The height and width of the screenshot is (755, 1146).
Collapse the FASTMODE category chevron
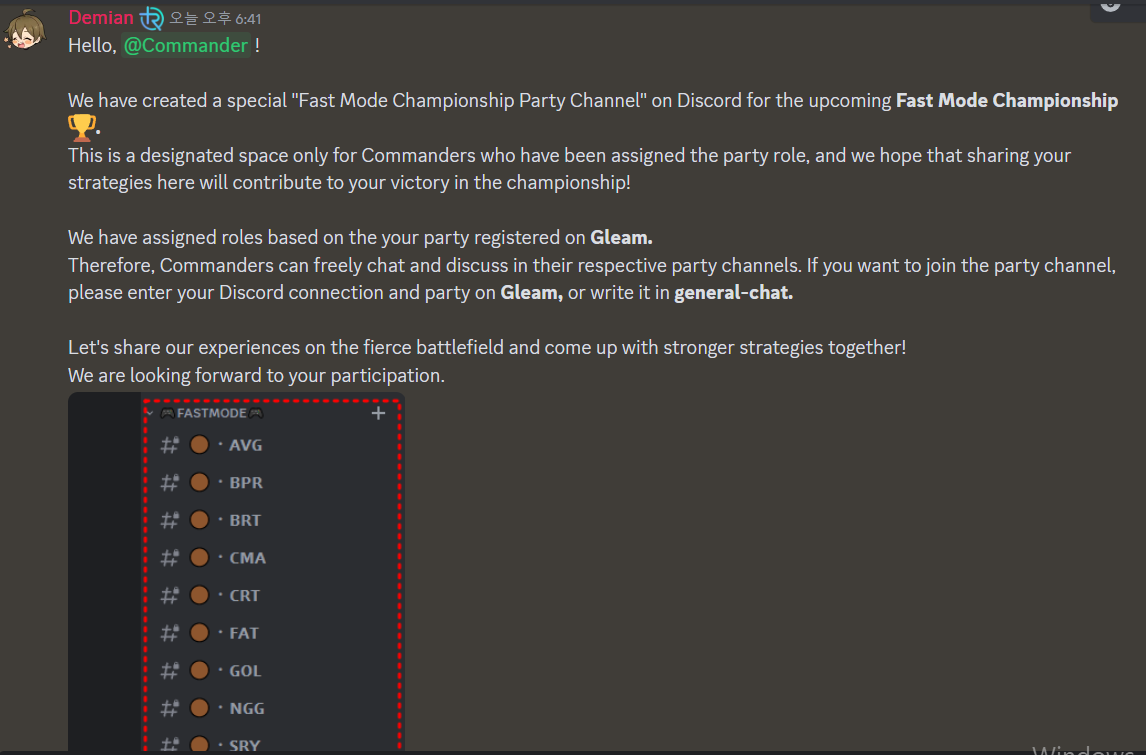coord(149,414)
